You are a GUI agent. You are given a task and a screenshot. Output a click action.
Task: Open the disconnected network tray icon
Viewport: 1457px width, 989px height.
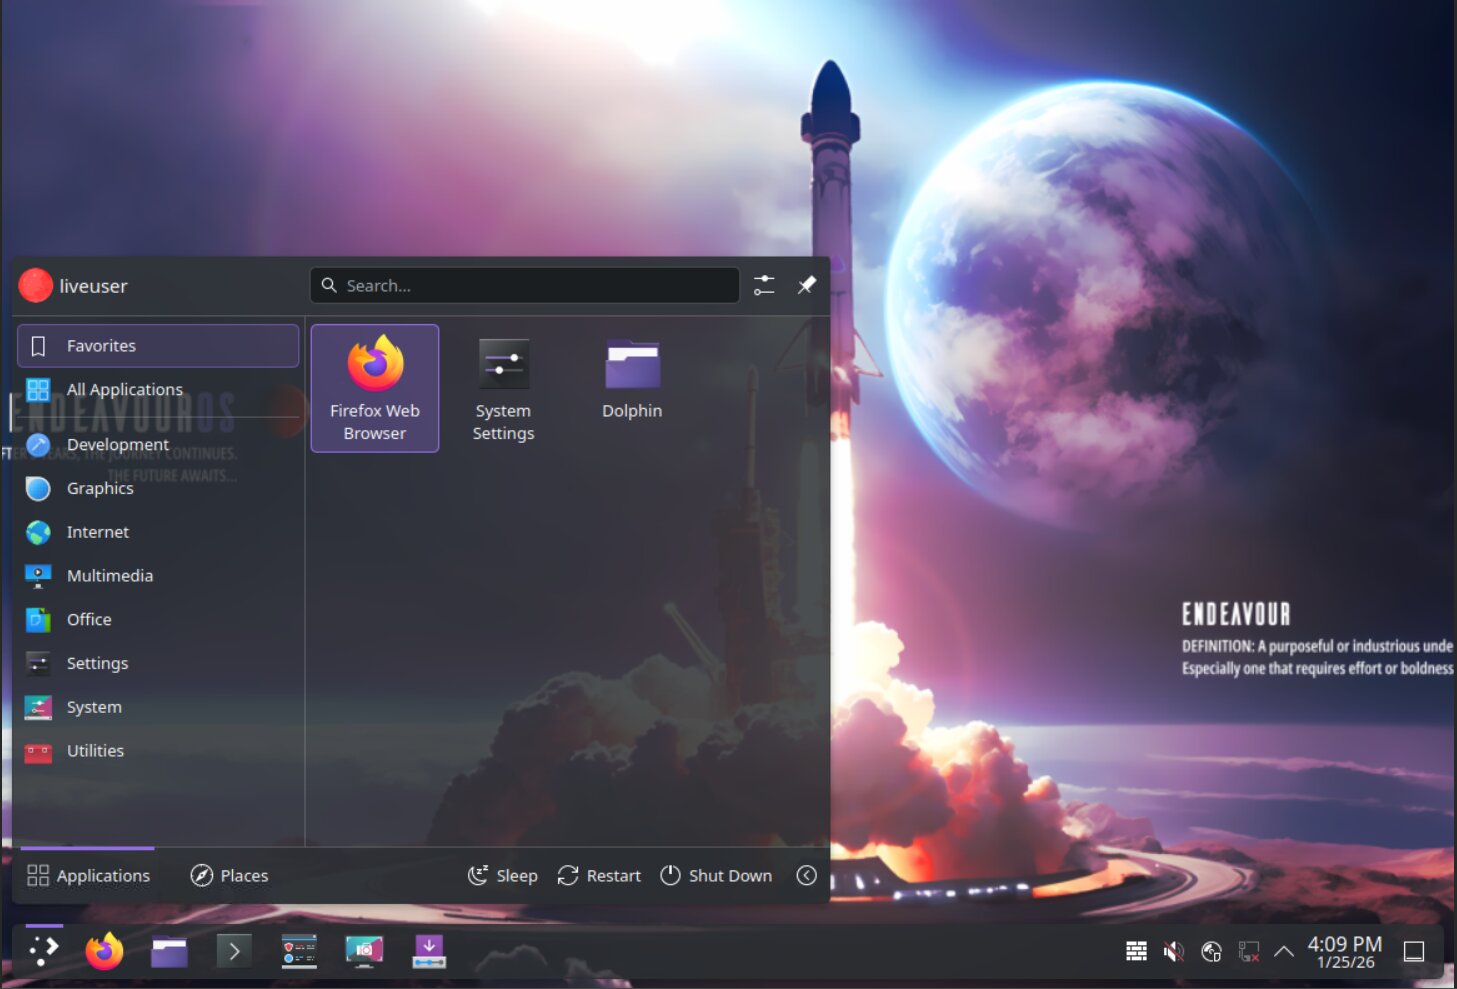point(1248,951)
